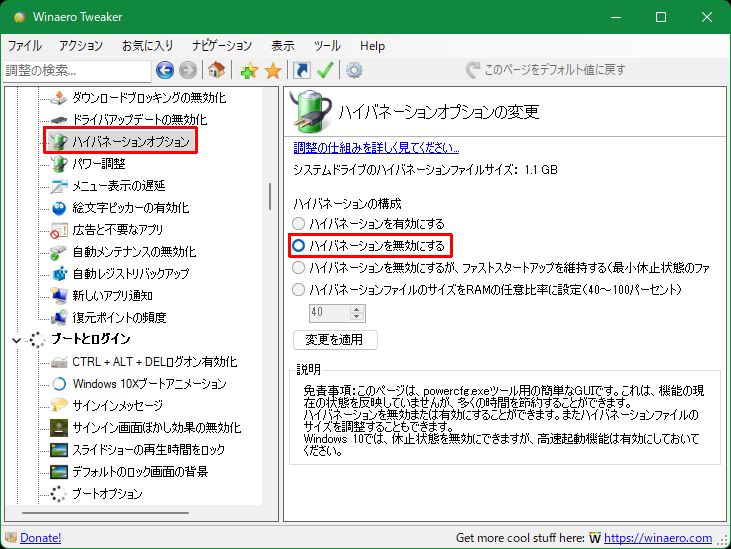Viewport: 731px width, 549px height.
Task: Select disable hibernation but keep fast startup option
Action: pyautogui.click(x=298, y=268)
